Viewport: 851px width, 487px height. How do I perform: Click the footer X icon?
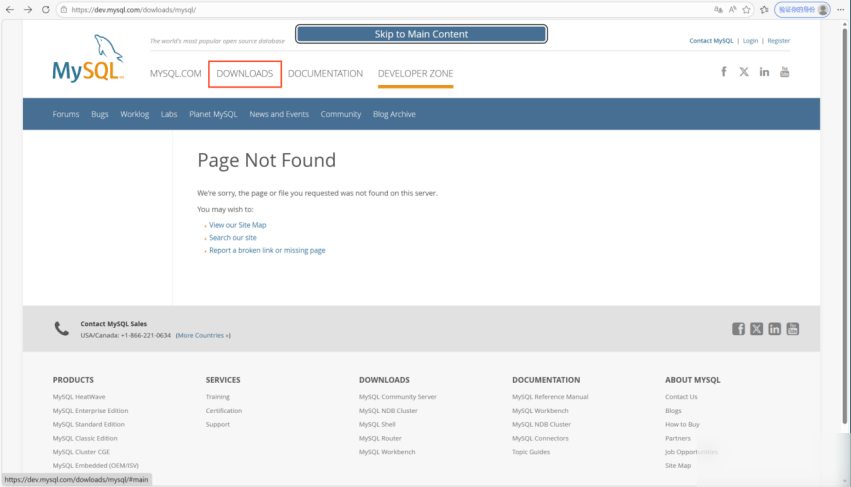(x=757, y=328)
